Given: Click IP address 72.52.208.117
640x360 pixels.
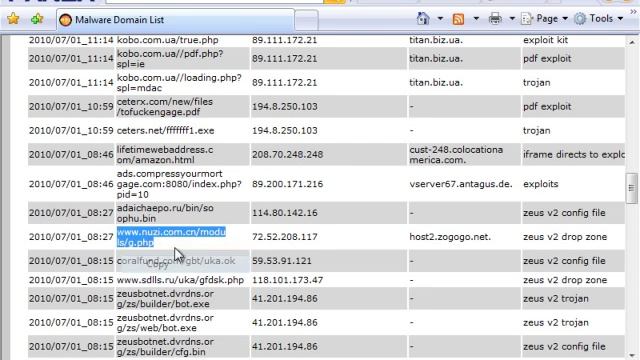Looking at the screenshot, I should pos(284,237).
